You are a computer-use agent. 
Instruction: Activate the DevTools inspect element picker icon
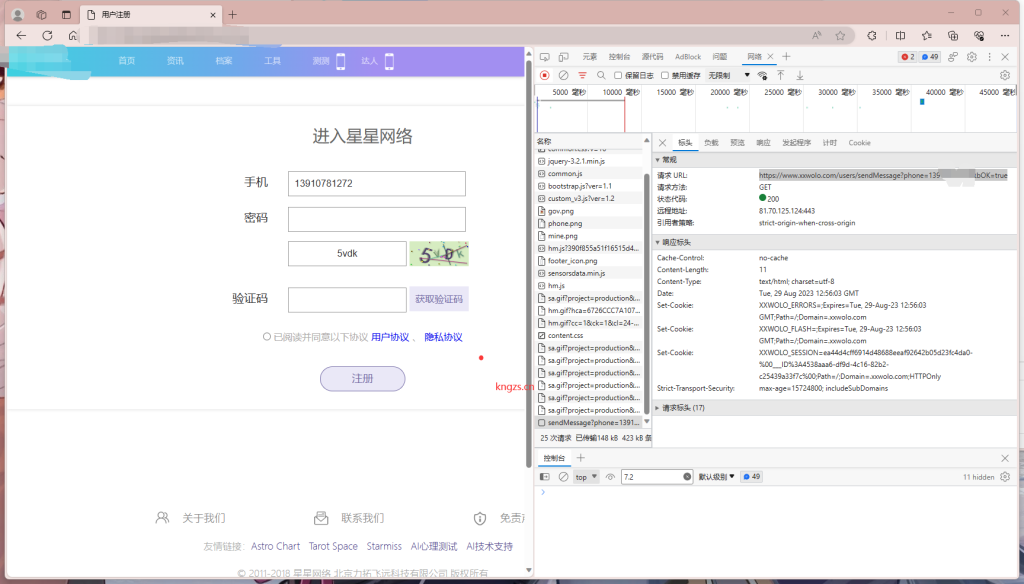pos(545,57)
